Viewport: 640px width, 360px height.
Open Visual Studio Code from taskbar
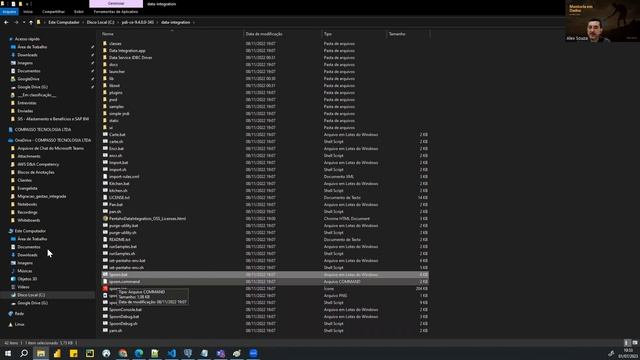pos(172,353)
